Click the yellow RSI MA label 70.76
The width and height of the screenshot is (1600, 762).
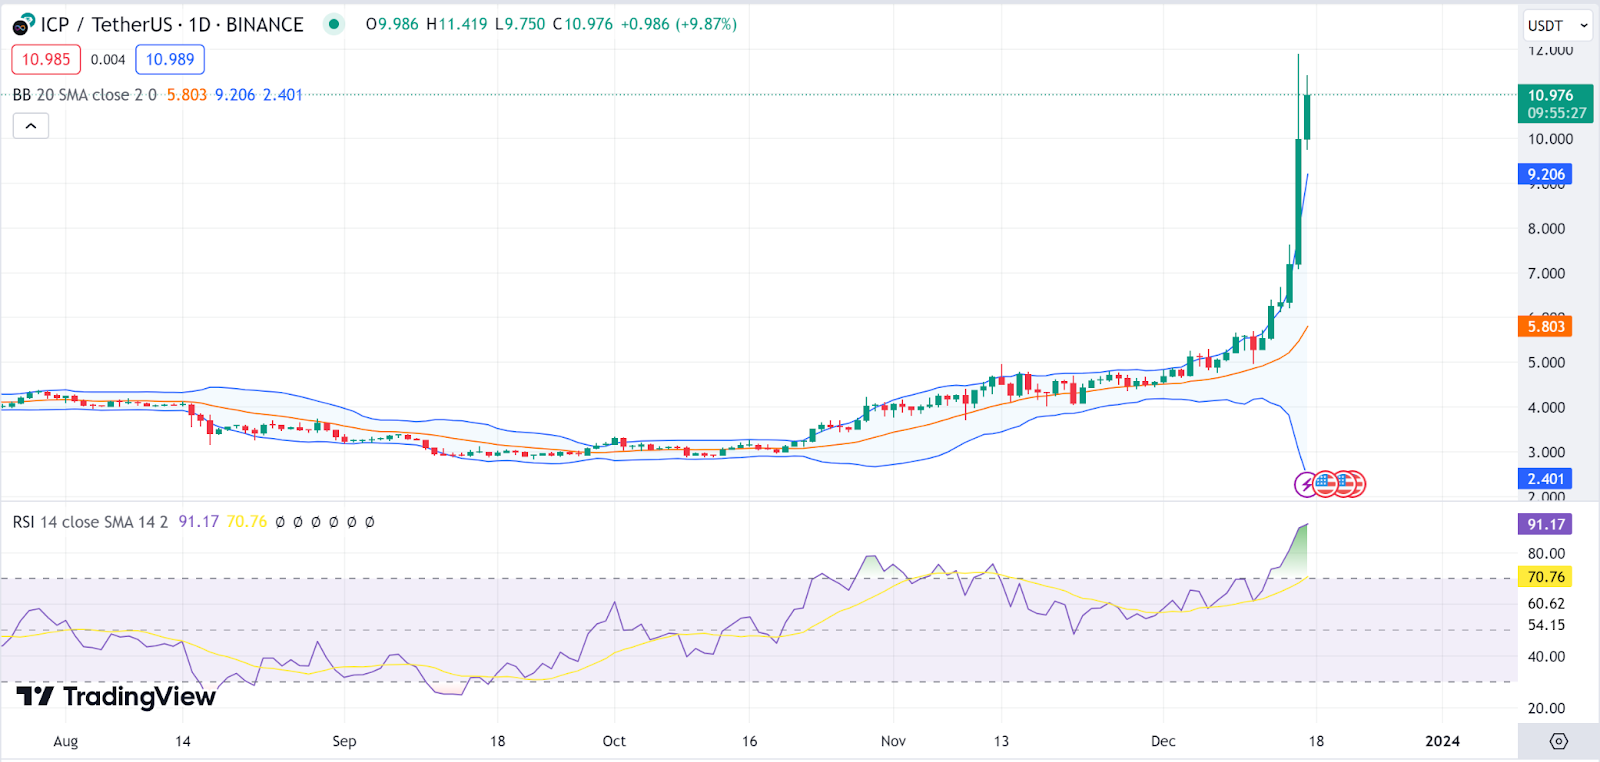pyautogui.click(x=1545, y=577)
